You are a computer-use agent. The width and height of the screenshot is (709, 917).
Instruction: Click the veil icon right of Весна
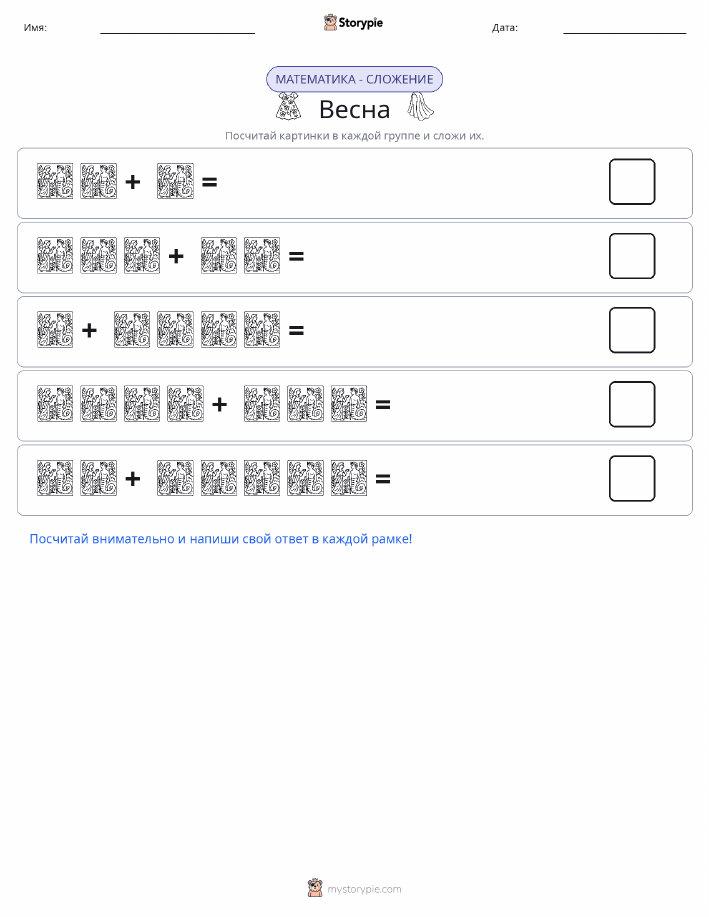coord(421,106)
